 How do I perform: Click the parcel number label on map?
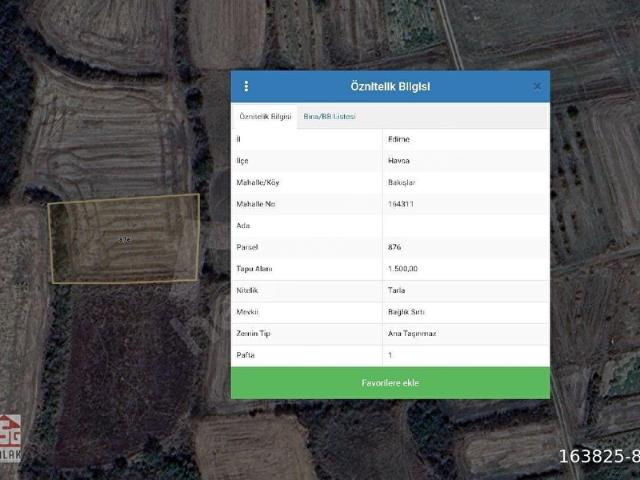click(124, 240)
